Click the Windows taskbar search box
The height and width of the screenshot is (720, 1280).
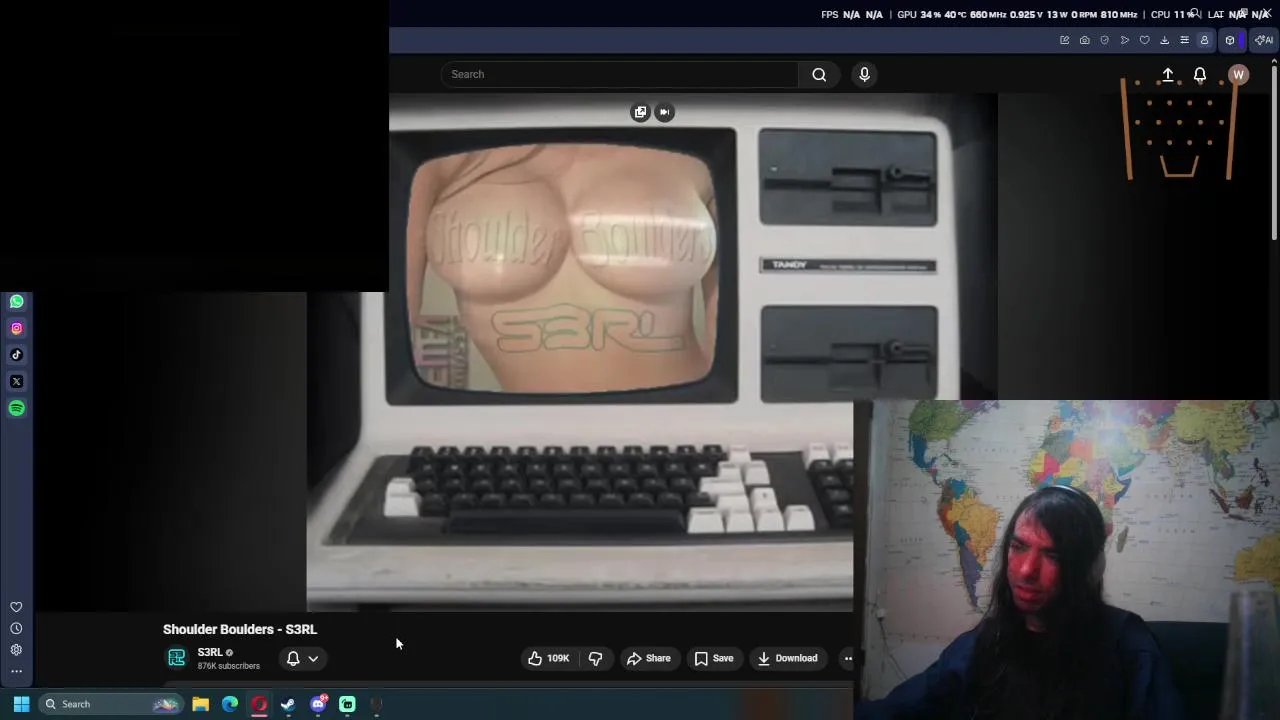coord(110,704)
